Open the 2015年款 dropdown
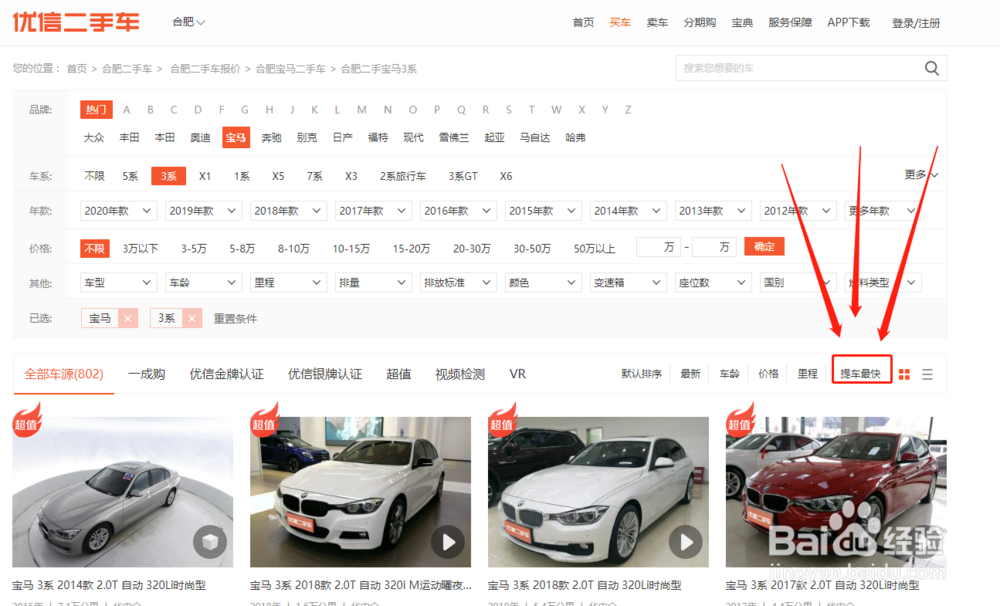Image resolution: width=1000 pixels, height=606 pixels. point(543,211)
